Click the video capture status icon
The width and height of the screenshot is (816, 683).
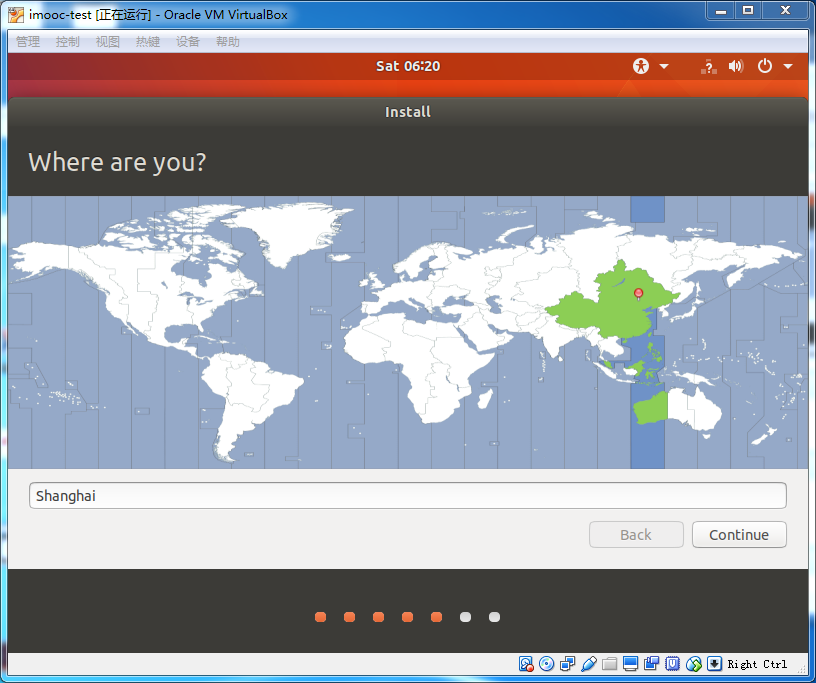652,664
